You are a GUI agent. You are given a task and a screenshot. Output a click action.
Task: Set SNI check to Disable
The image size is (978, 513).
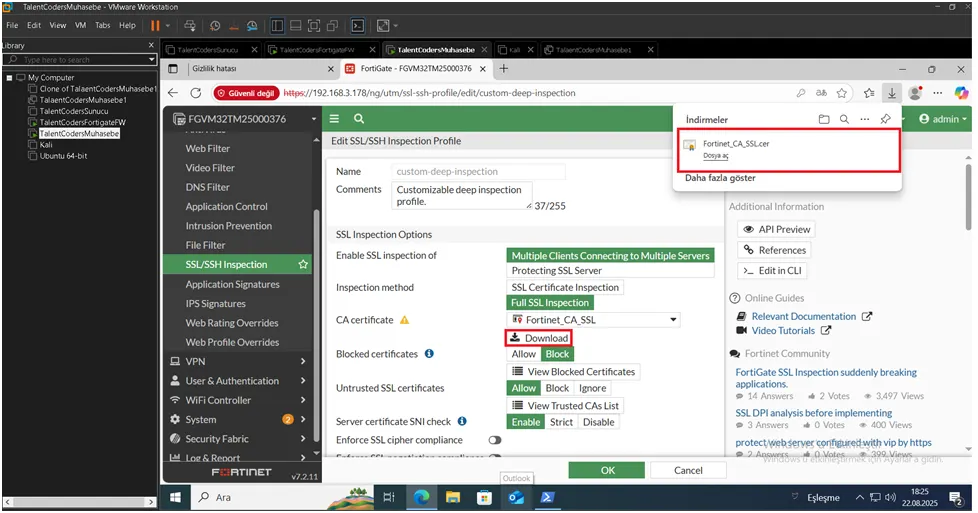599,423
